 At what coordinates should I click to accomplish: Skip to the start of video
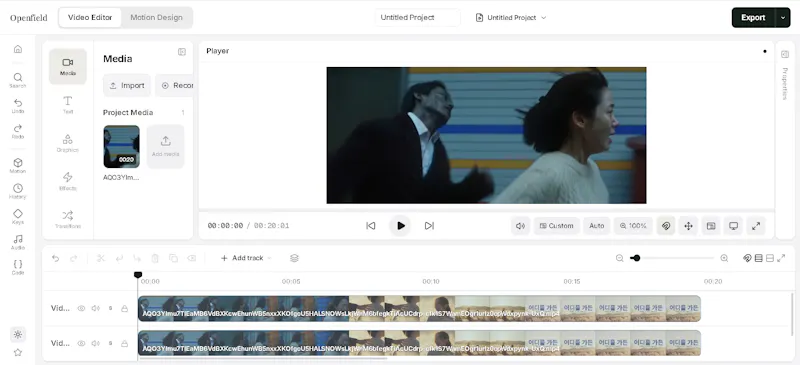[371, 226]
